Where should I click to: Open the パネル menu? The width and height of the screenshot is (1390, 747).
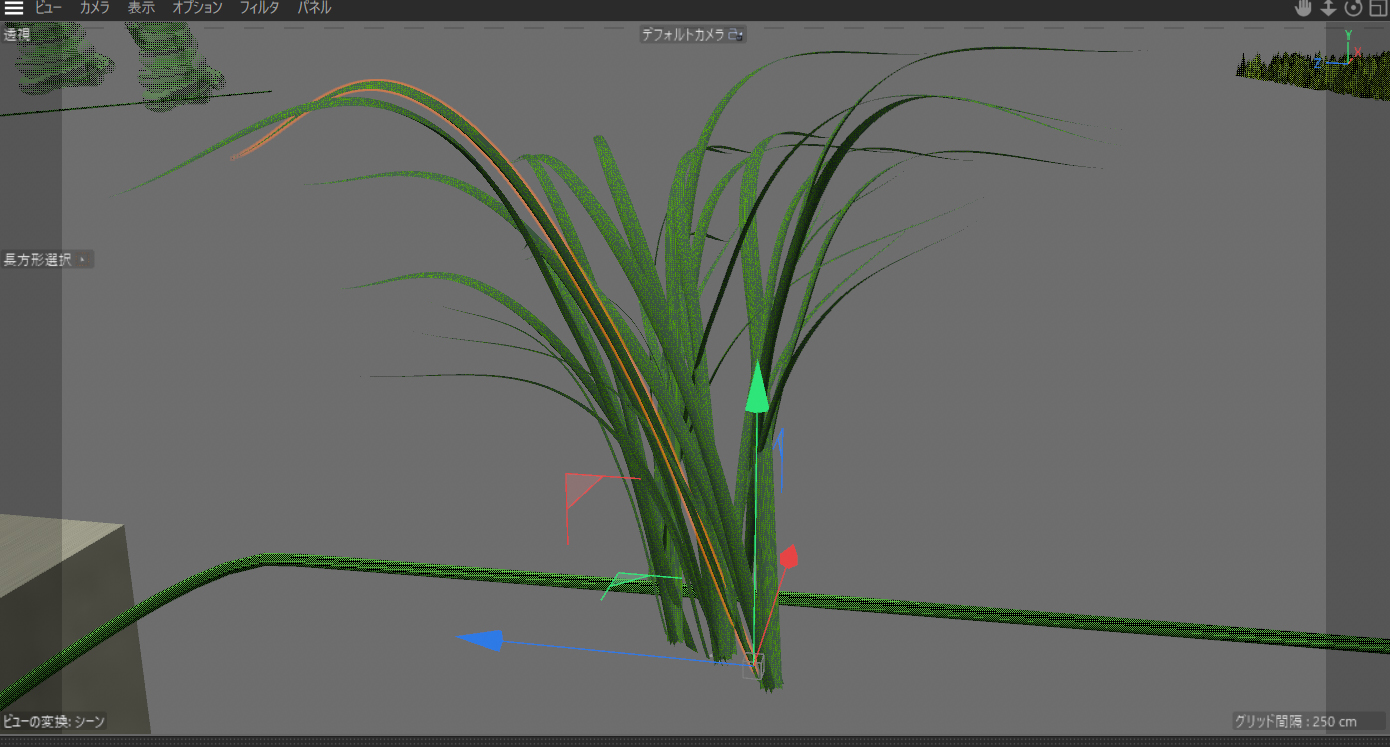tap(314, 8)
